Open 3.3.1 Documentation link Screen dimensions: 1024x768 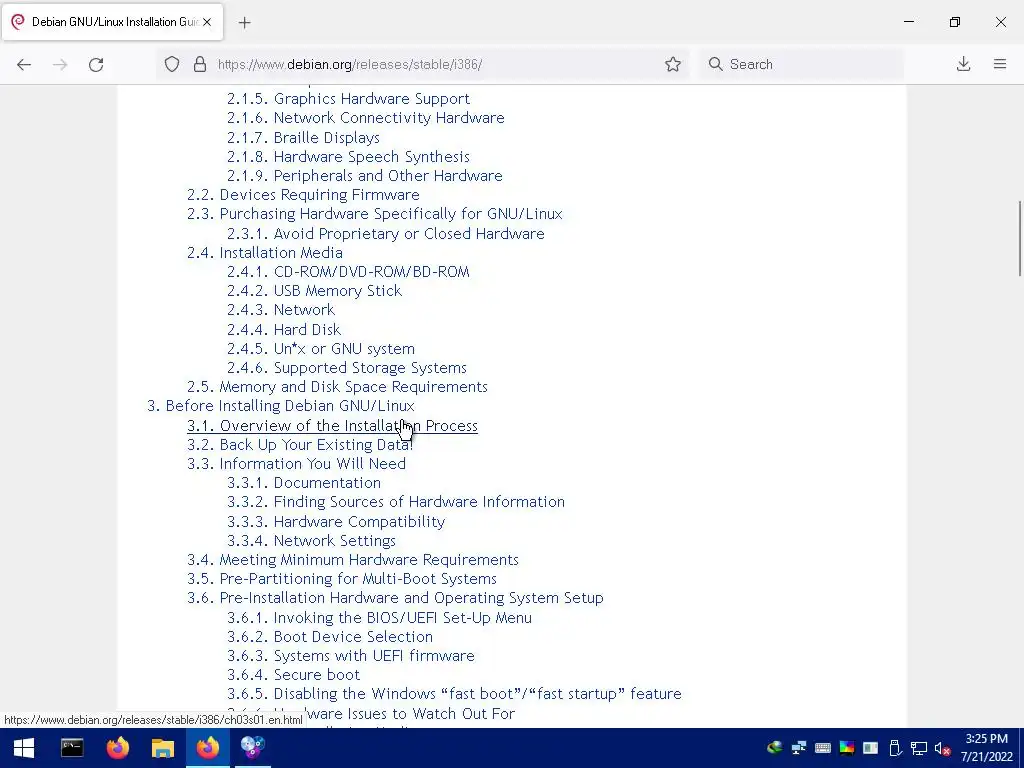tap(304, 483)
